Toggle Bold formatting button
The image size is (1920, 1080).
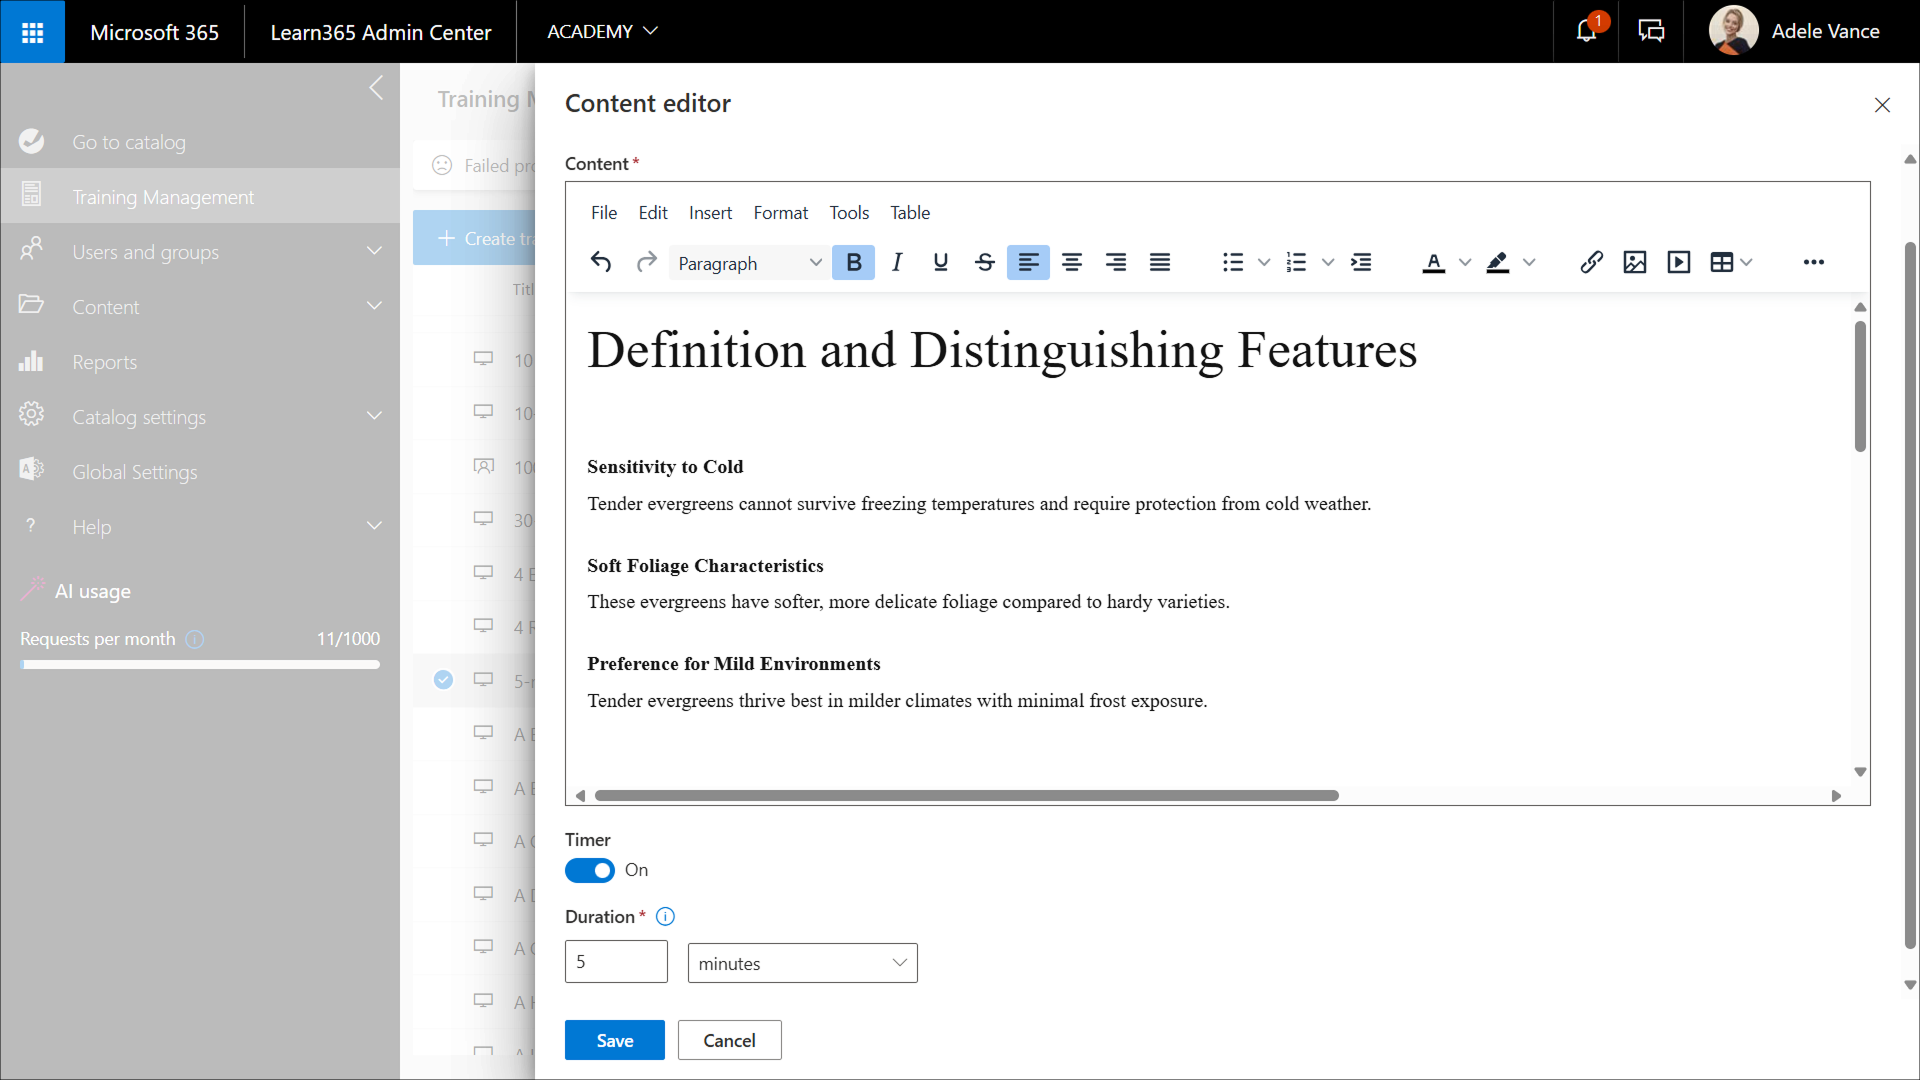tap(853, 262)
